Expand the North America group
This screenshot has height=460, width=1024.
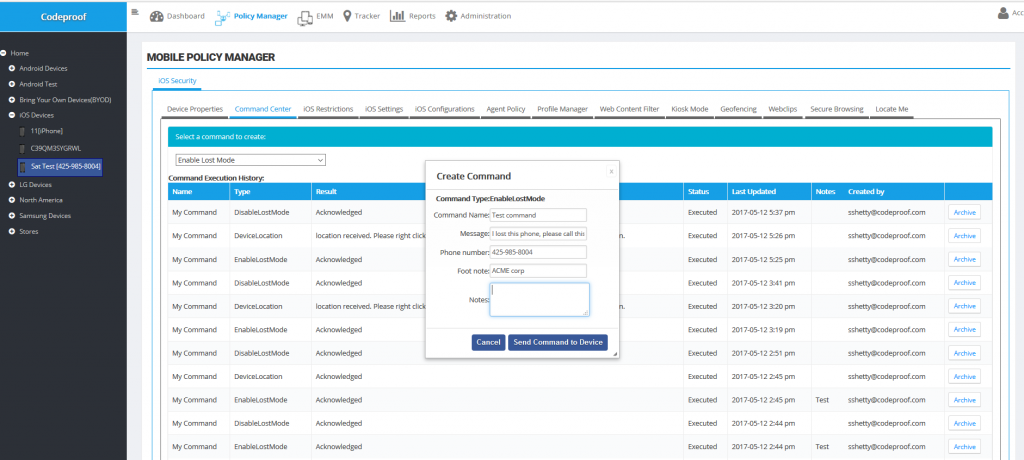point(12,200)
